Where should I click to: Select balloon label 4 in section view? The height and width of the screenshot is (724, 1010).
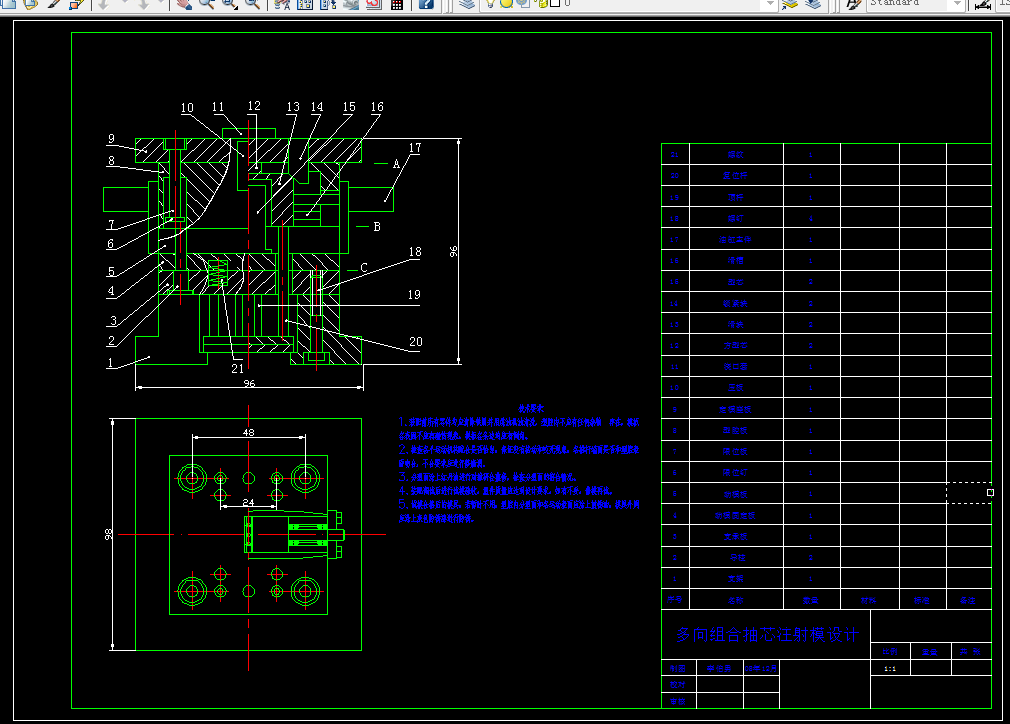click(111, 291)
